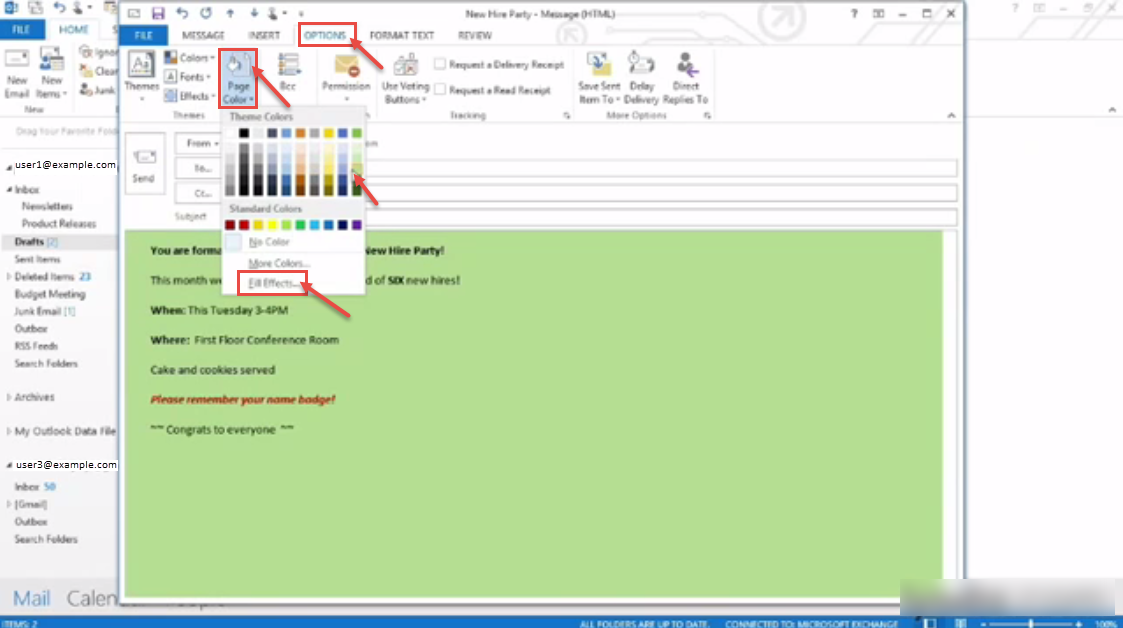Switch to the Insert ribbon tab
Viewport: 1123px width, 628px height.
[264, 35]
